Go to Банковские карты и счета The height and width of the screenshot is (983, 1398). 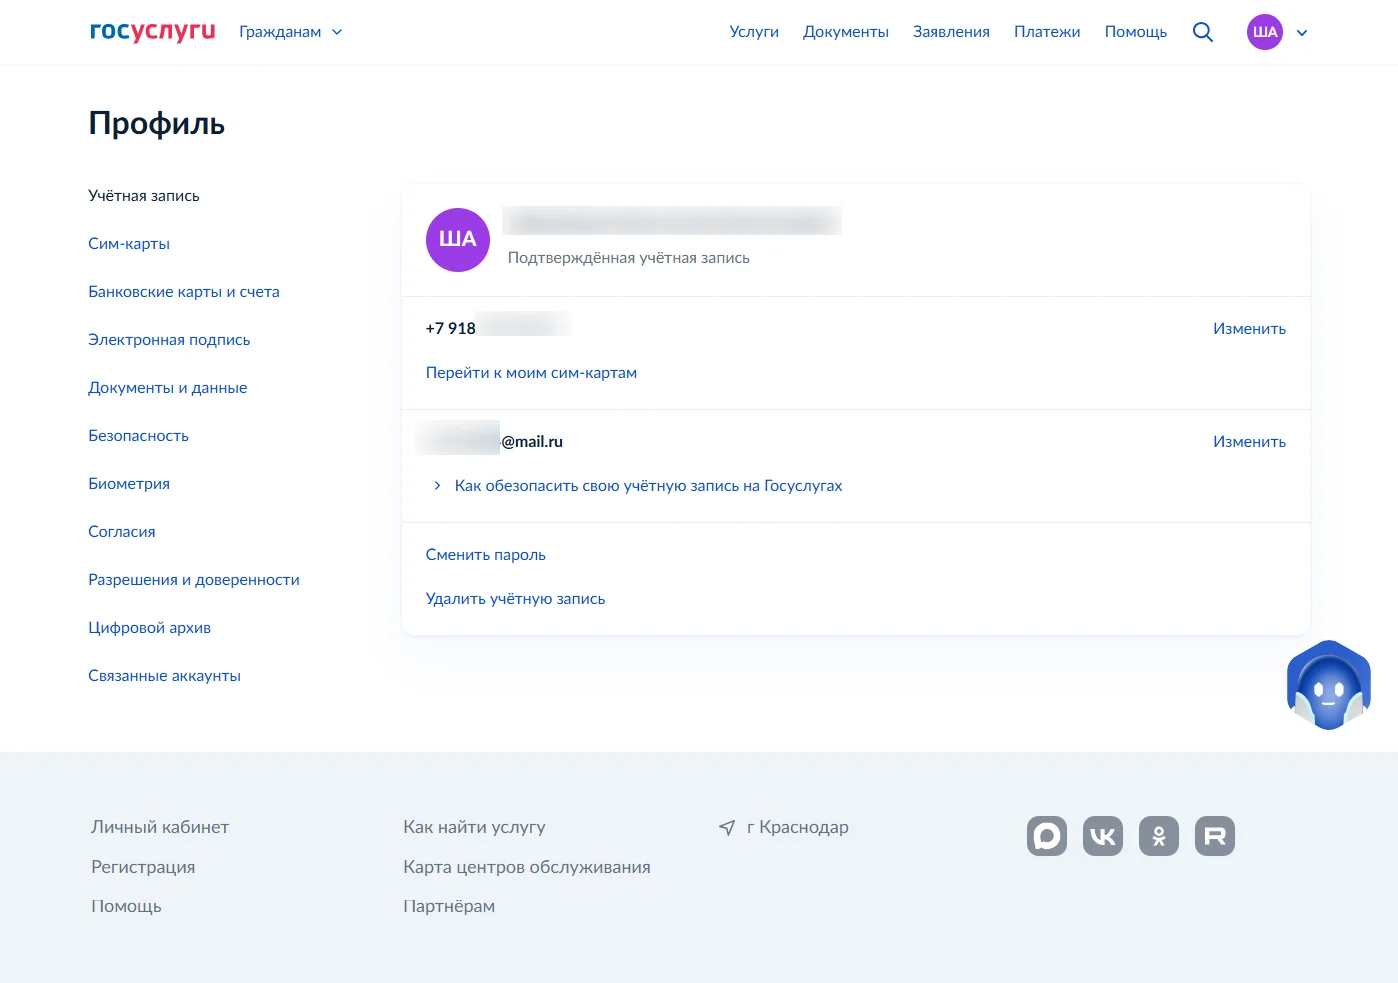(184, 292)
